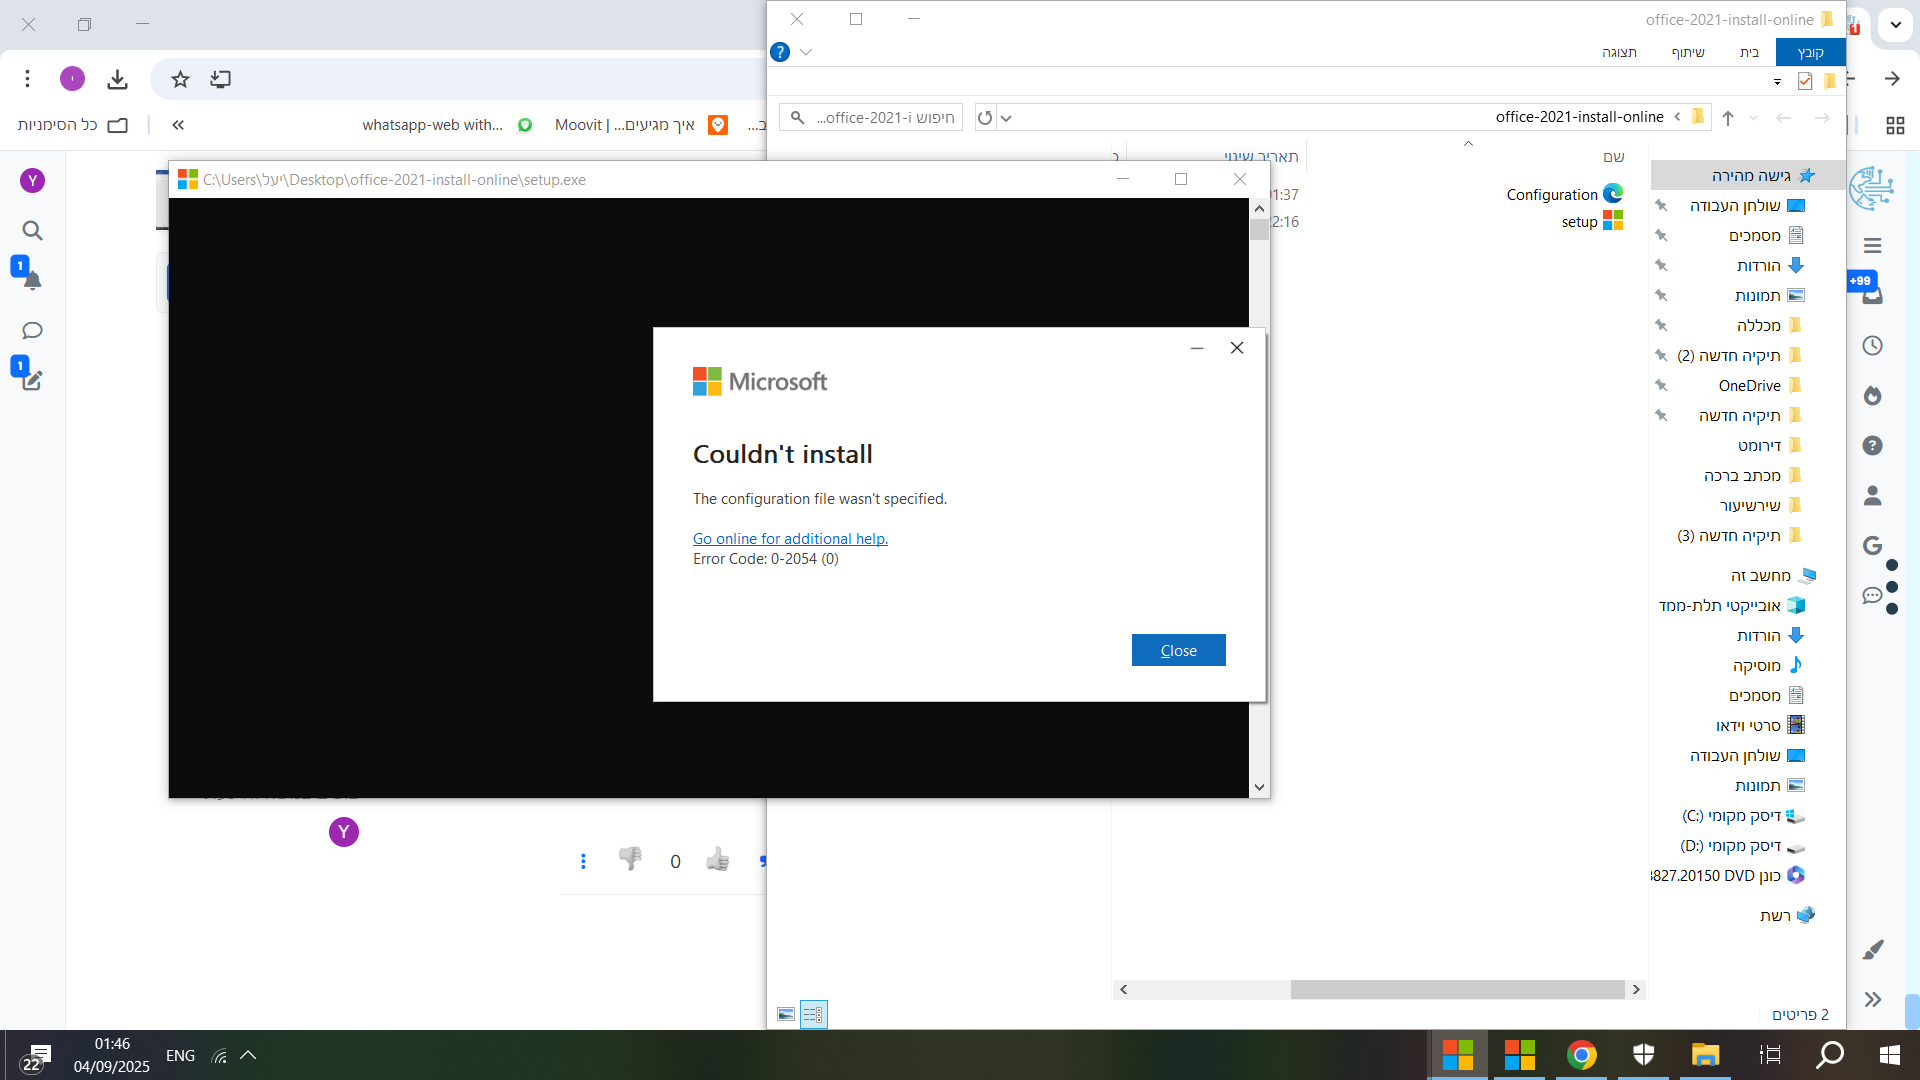This screenshot has width=1920, height=1080.
Task: Open pinned תמונות under Quick access
Action: (x=1768, y=295)
